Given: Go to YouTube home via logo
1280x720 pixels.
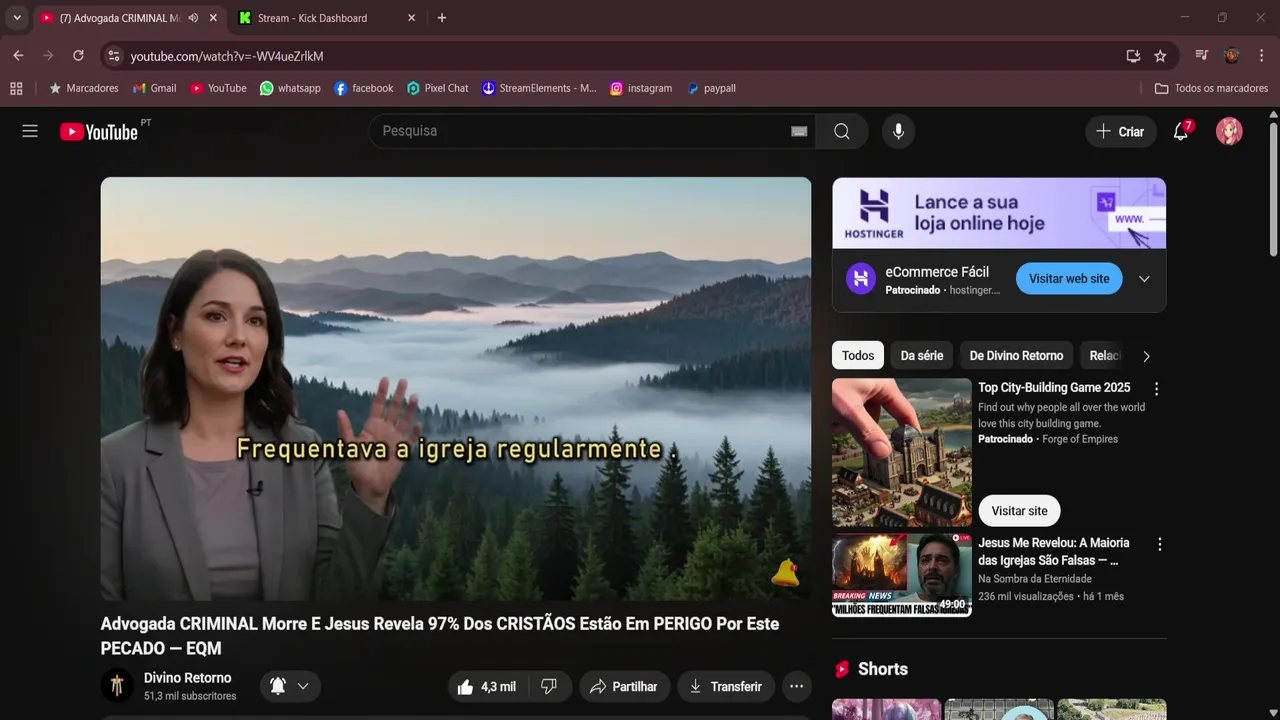Looking at the screenshot, I should 98,131.
